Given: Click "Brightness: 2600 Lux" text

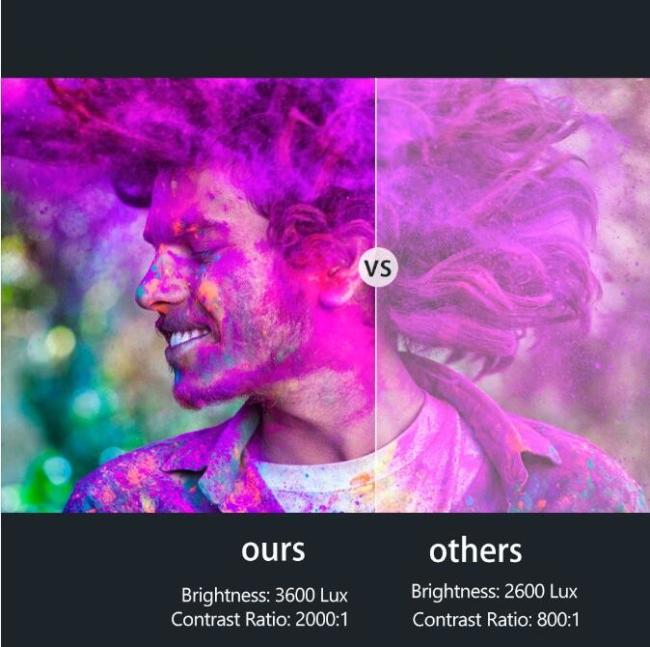Looking at the screenshot, I should (x=494, y=591).
